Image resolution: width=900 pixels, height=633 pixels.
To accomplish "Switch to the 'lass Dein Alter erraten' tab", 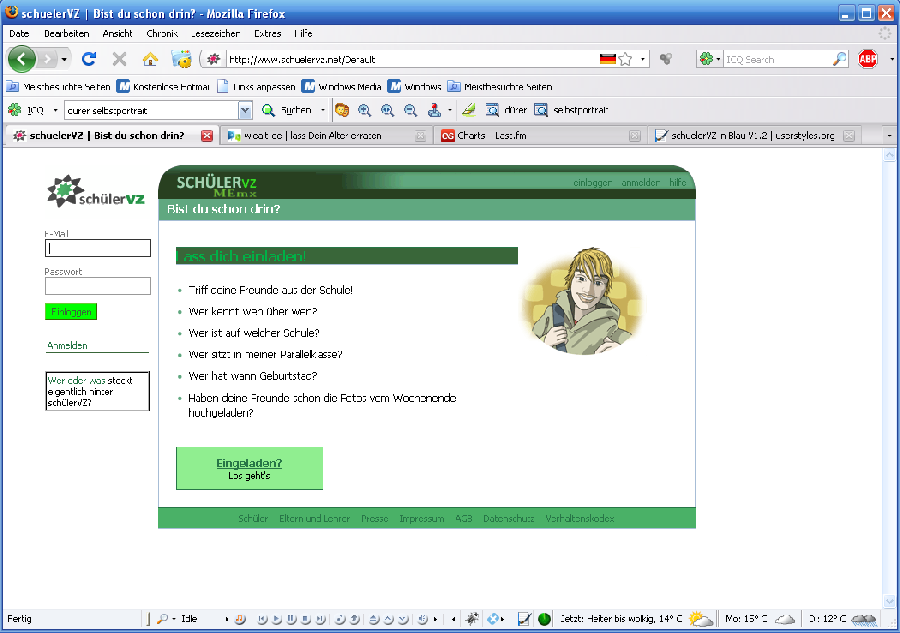I will (326, 135).
